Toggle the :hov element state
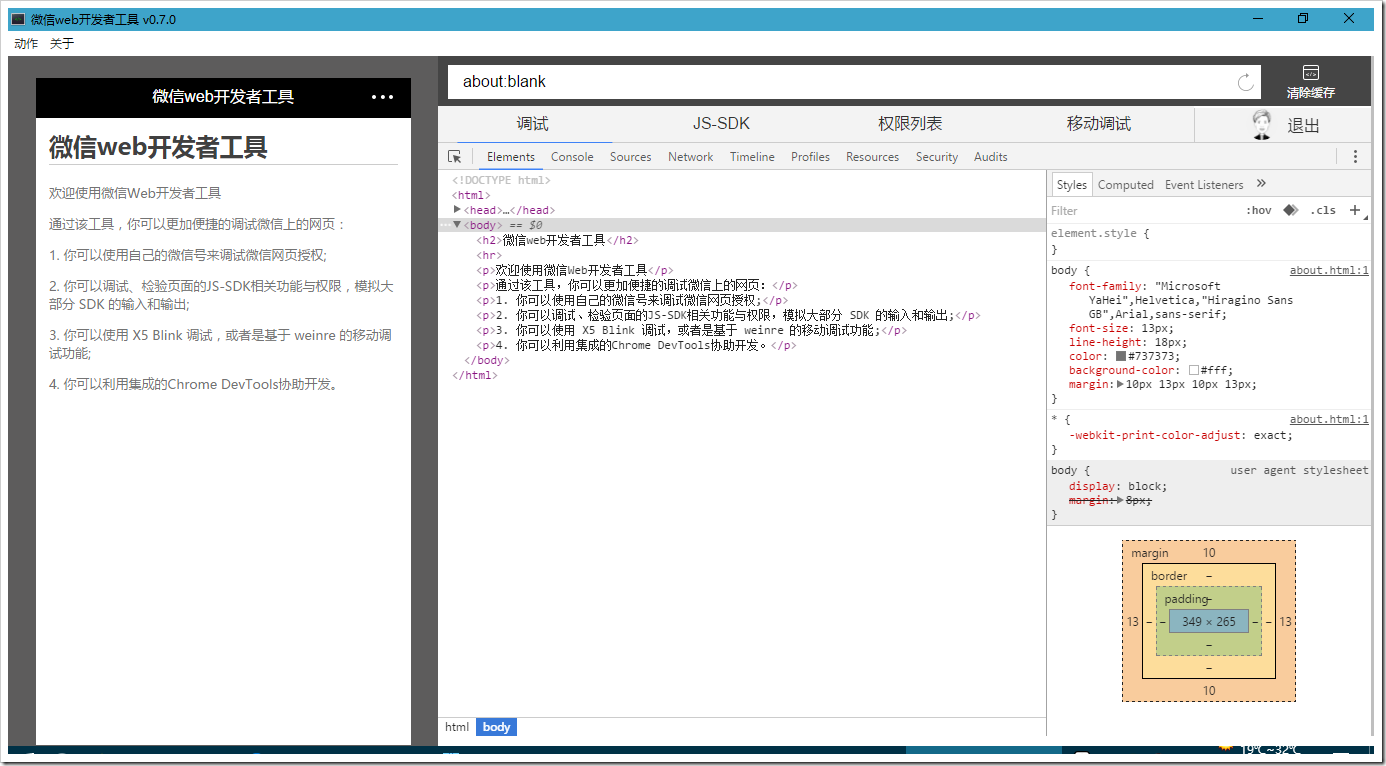Viewport: 1386px width, 766px height. tap(1258, 210)
